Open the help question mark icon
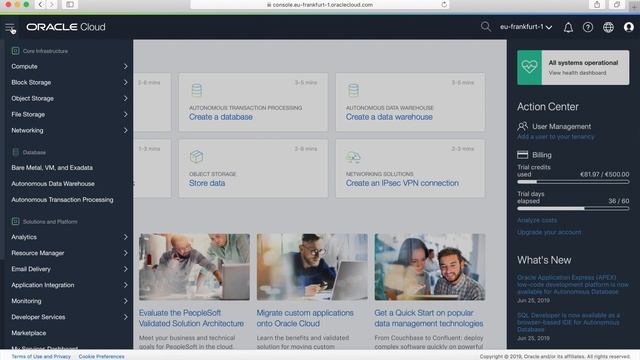This screenshot has height=360, width=640. click(x=588, y=27)
